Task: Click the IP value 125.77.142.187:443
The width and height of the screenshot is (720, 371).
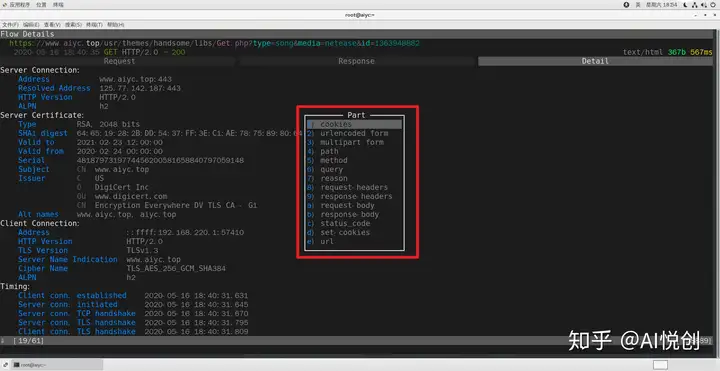Action: coord(140,88)
